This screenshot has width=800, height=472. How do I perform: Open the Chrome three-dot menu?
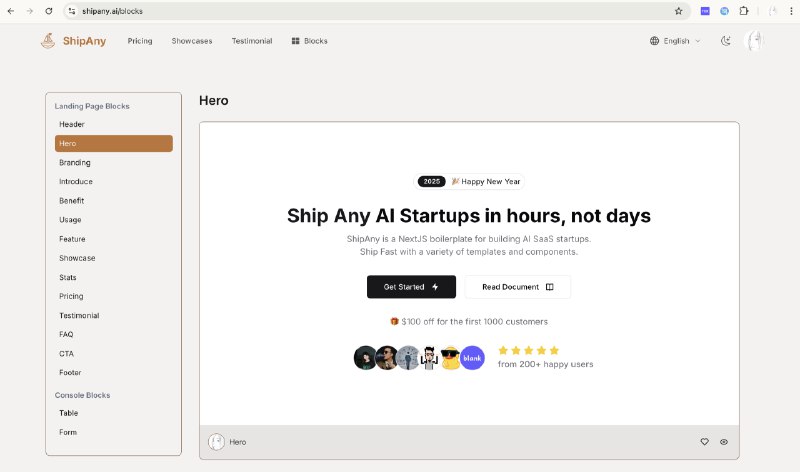click(x=791, y=11)
